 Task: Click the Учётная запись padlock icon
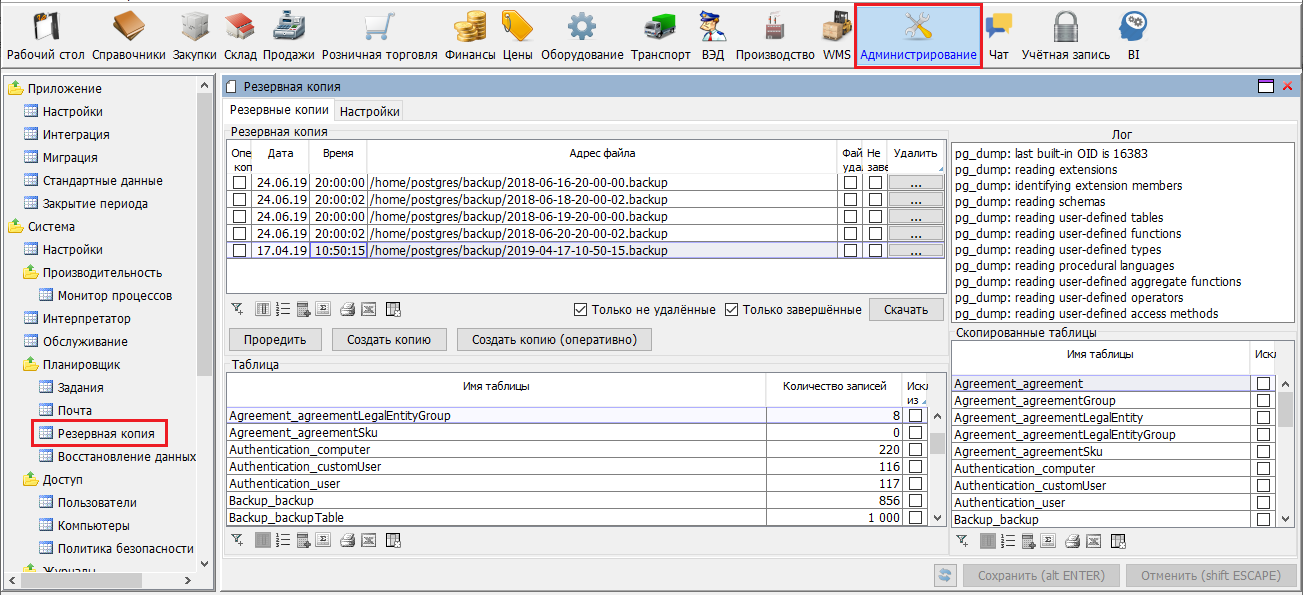[1065, 35]
